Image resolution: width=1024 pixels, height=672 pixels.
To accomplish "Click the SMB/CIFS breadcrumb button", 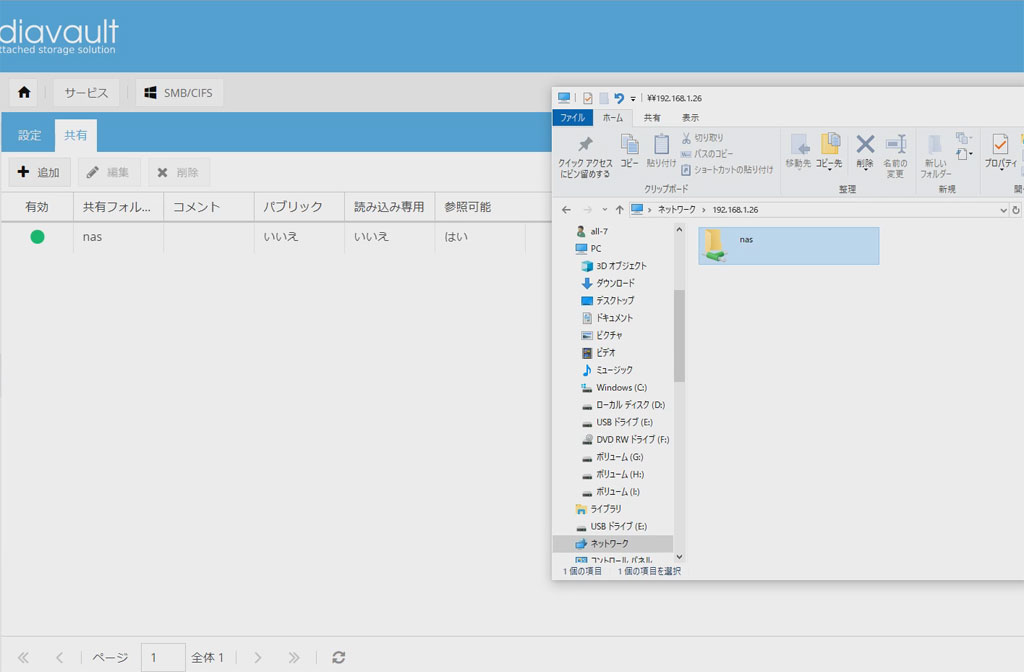I will (x=180, y=93).
